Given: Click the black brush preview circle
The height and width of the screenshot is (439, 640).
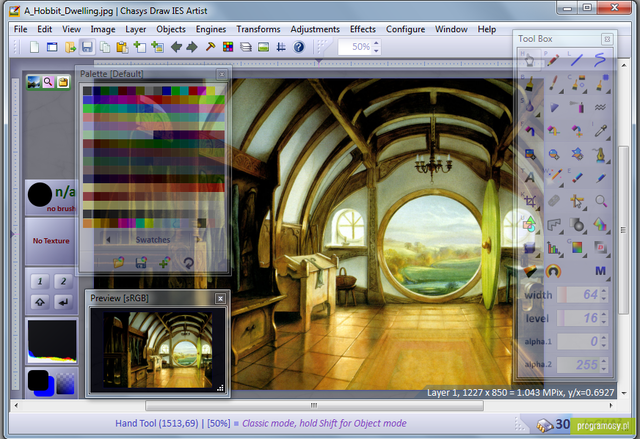Looking at the screenshot, I should point(40,195).
